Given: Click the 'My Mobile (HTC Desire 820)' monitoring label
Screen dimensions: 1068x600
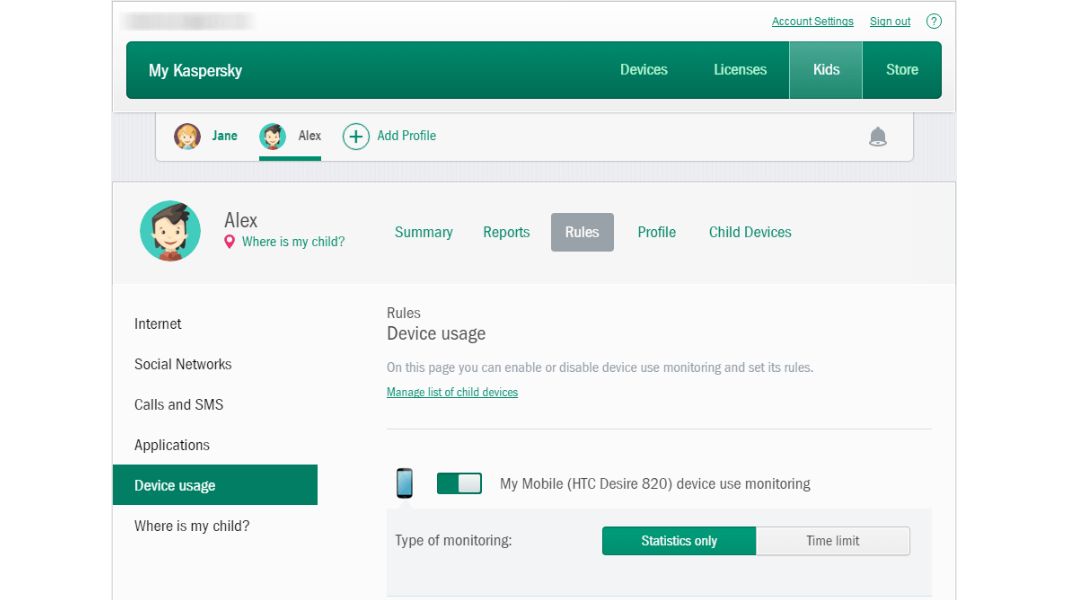Looking at the screenshot, I should [x=655, y=484].
